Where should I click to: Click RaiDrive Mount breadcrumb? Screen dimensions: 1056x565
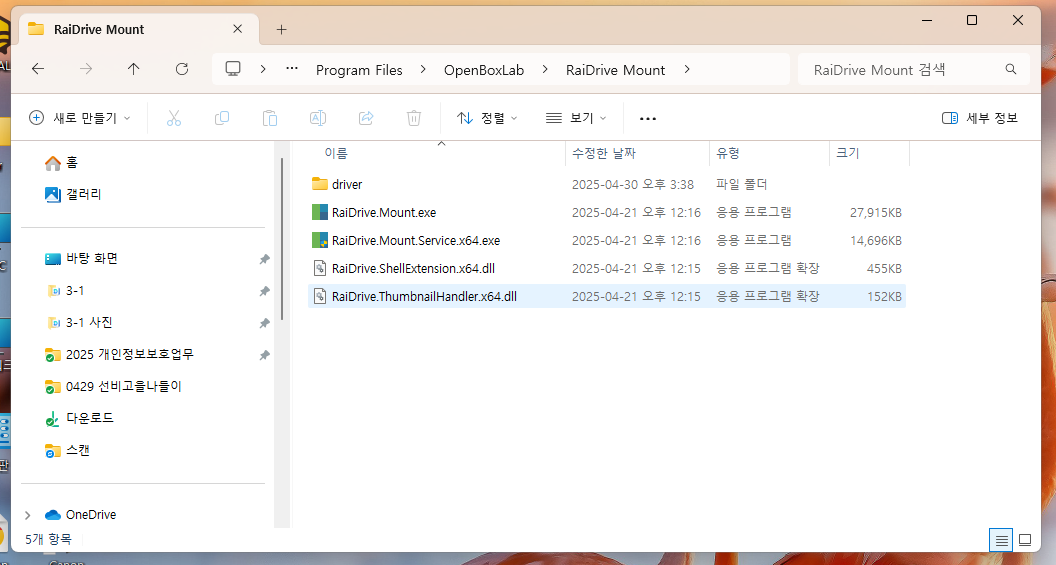pos(616,70)
